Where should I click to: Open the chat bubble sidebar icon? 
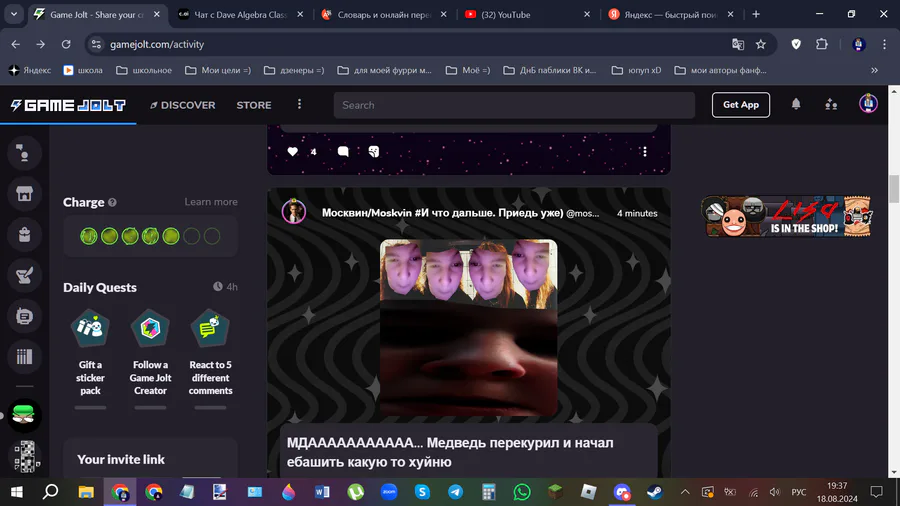(24, 316)
